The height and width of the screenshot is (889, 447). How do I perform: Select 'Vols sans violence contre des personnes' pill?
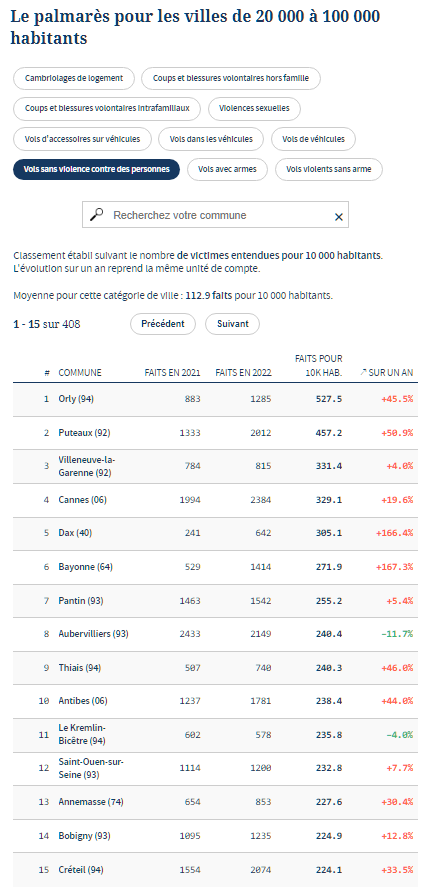(96, 169)
